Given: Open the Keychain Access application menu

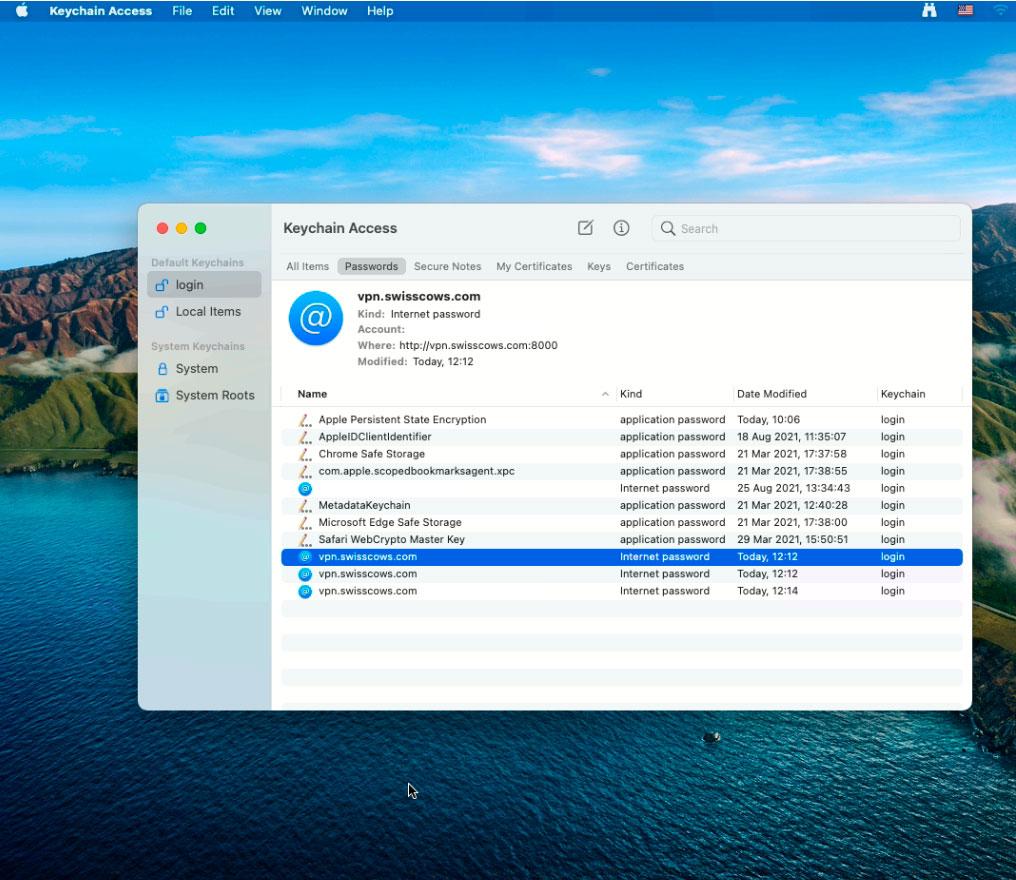Looking at the screenshot, I should pos(100,10).
